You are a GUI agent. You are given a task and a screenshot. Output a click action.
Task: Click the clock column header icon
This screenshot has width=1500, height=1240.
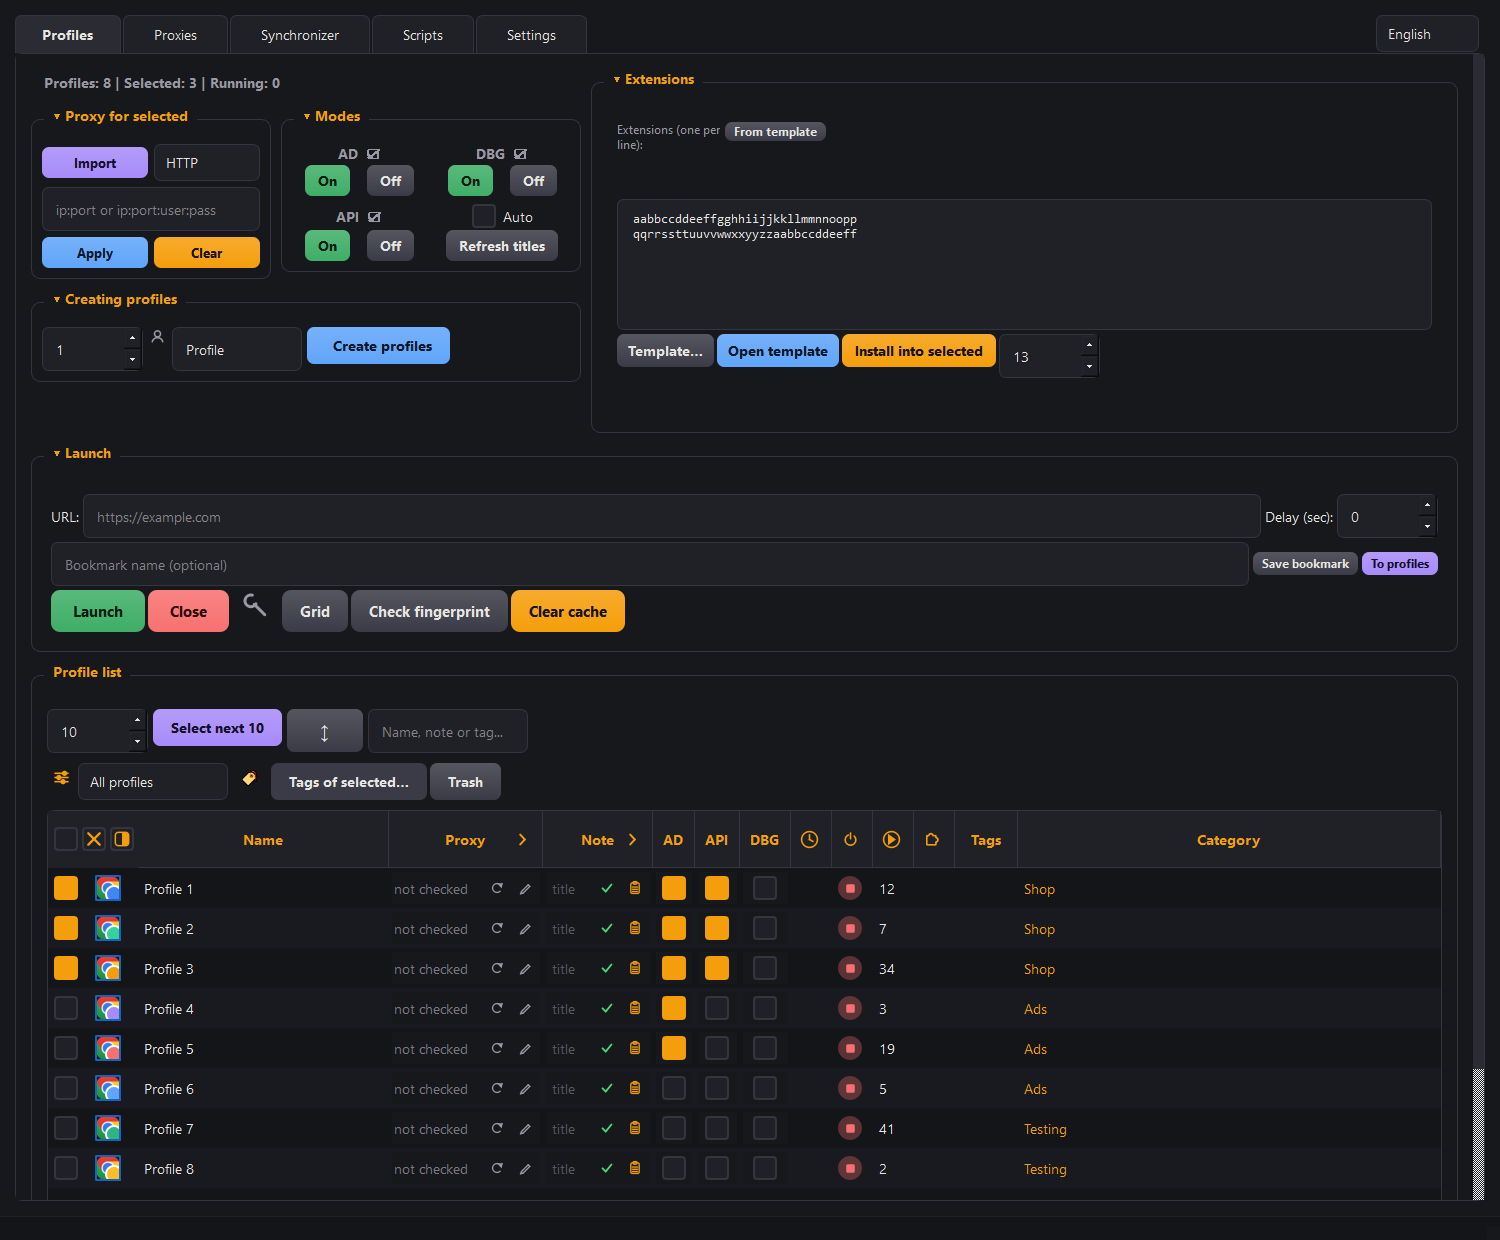pyautogui.click(x=810, y=840)
